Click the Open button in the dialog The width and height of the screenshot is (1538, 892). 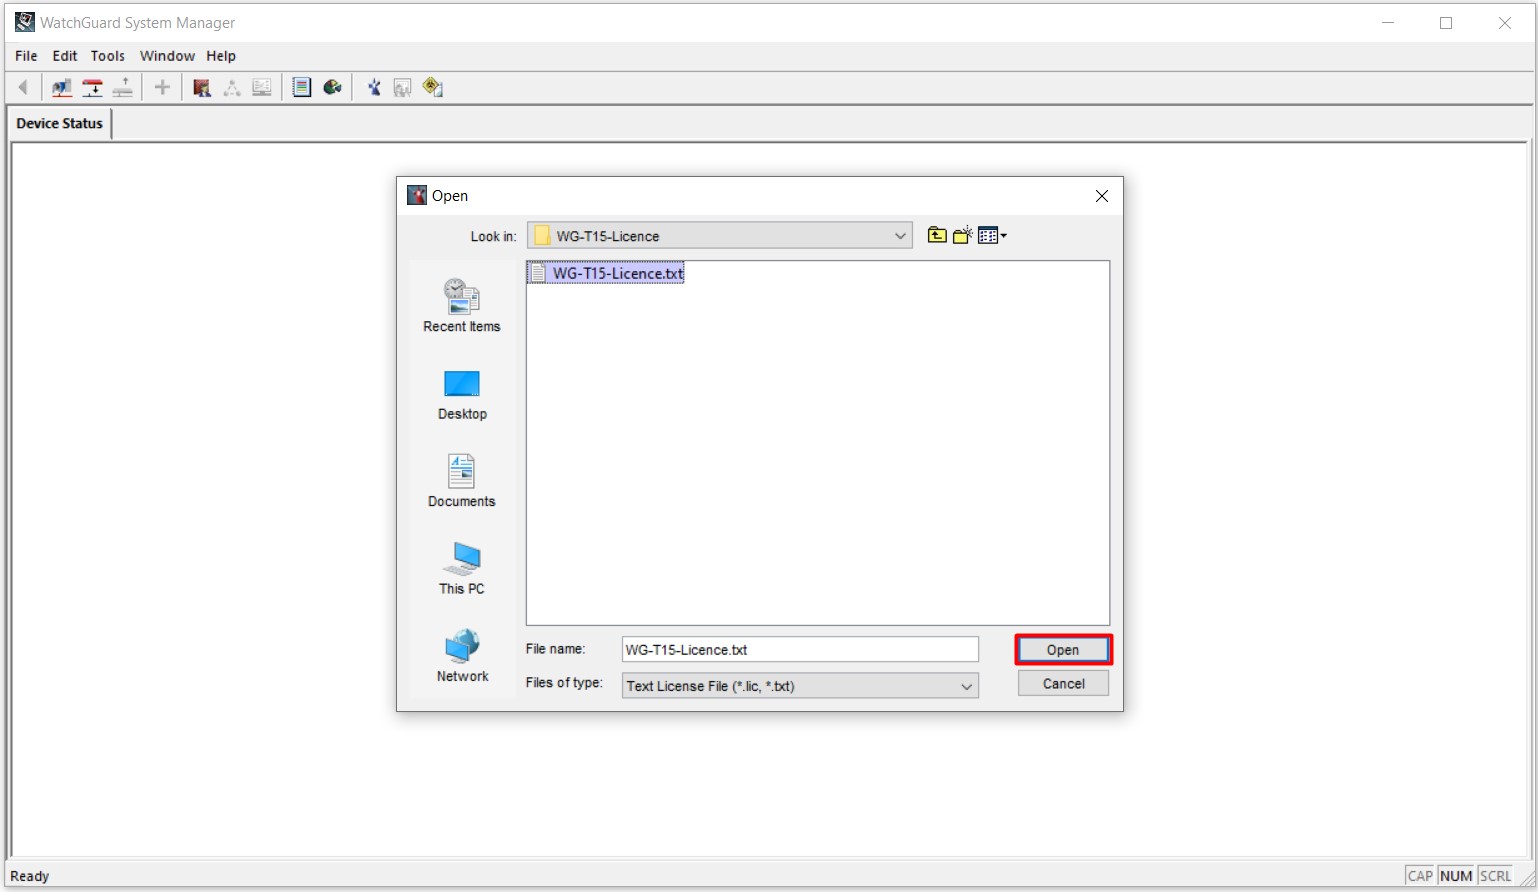pos(1063,650)
